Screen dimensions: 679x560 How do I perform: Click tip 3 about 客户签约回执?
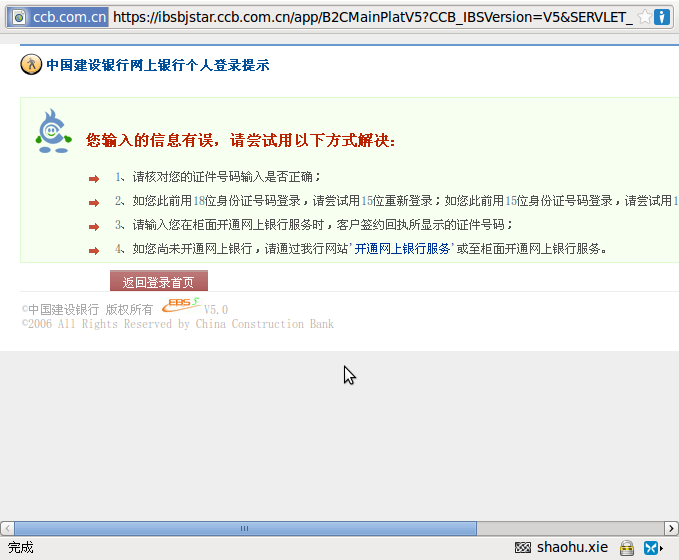(314, 224)
